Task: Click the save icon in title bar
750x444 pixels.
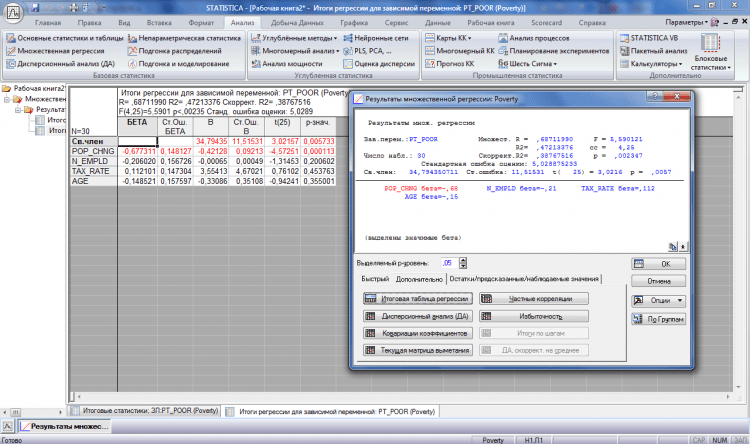Action: [x=35, y=8]
